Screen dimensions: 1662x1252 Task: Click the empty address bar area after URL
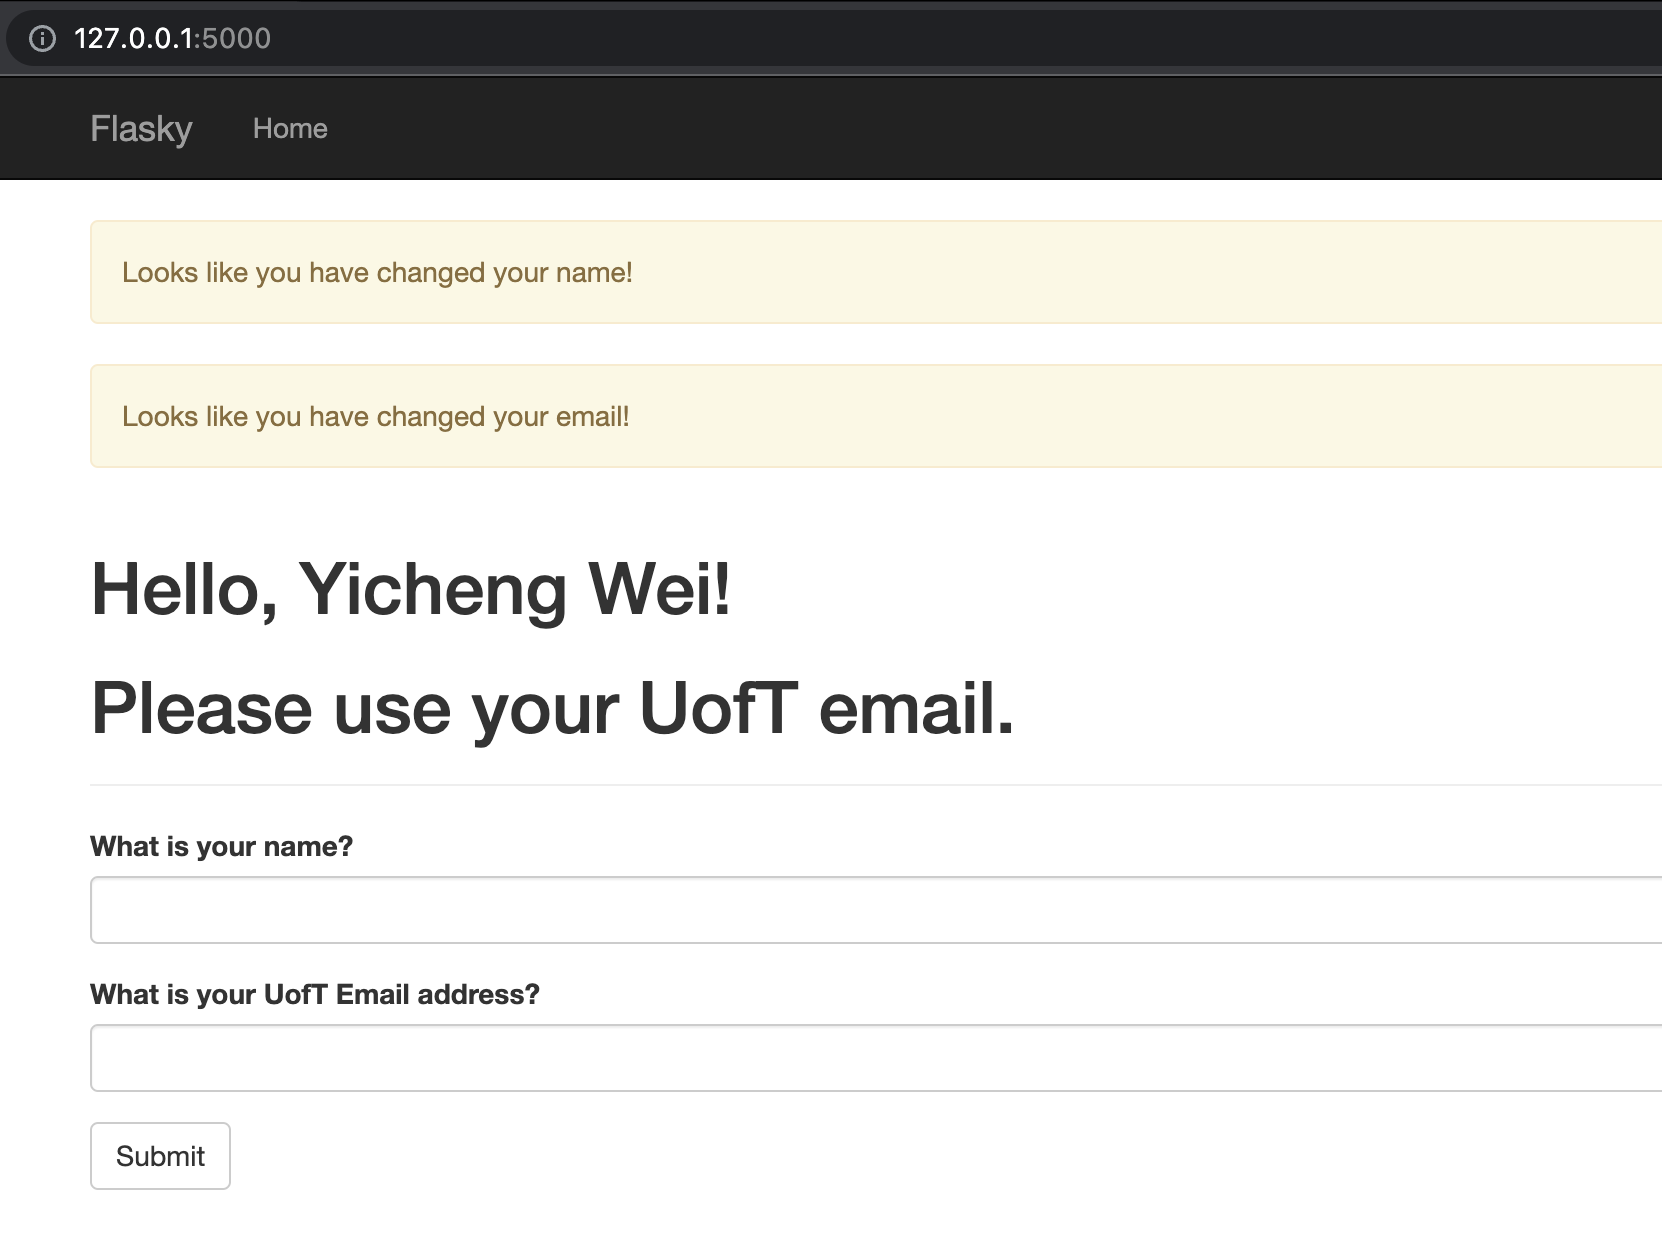pyautogui.click(x=960, y=39)
